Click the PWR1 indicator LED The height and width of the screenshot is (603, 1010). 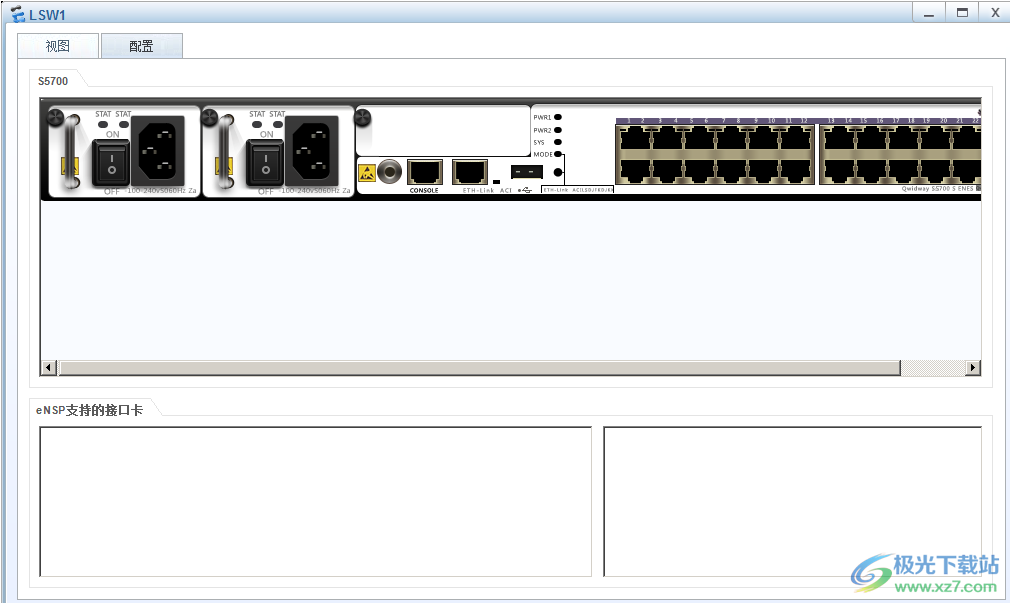pyautogui.click(x=558, y=117)
